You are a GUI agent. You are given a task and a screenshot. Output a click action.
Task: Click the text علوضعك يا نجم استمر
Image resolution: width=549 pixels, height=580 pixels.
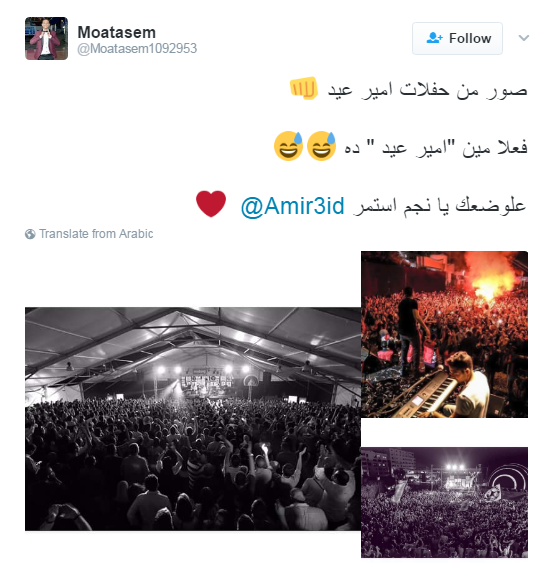[x=439, y=206]
